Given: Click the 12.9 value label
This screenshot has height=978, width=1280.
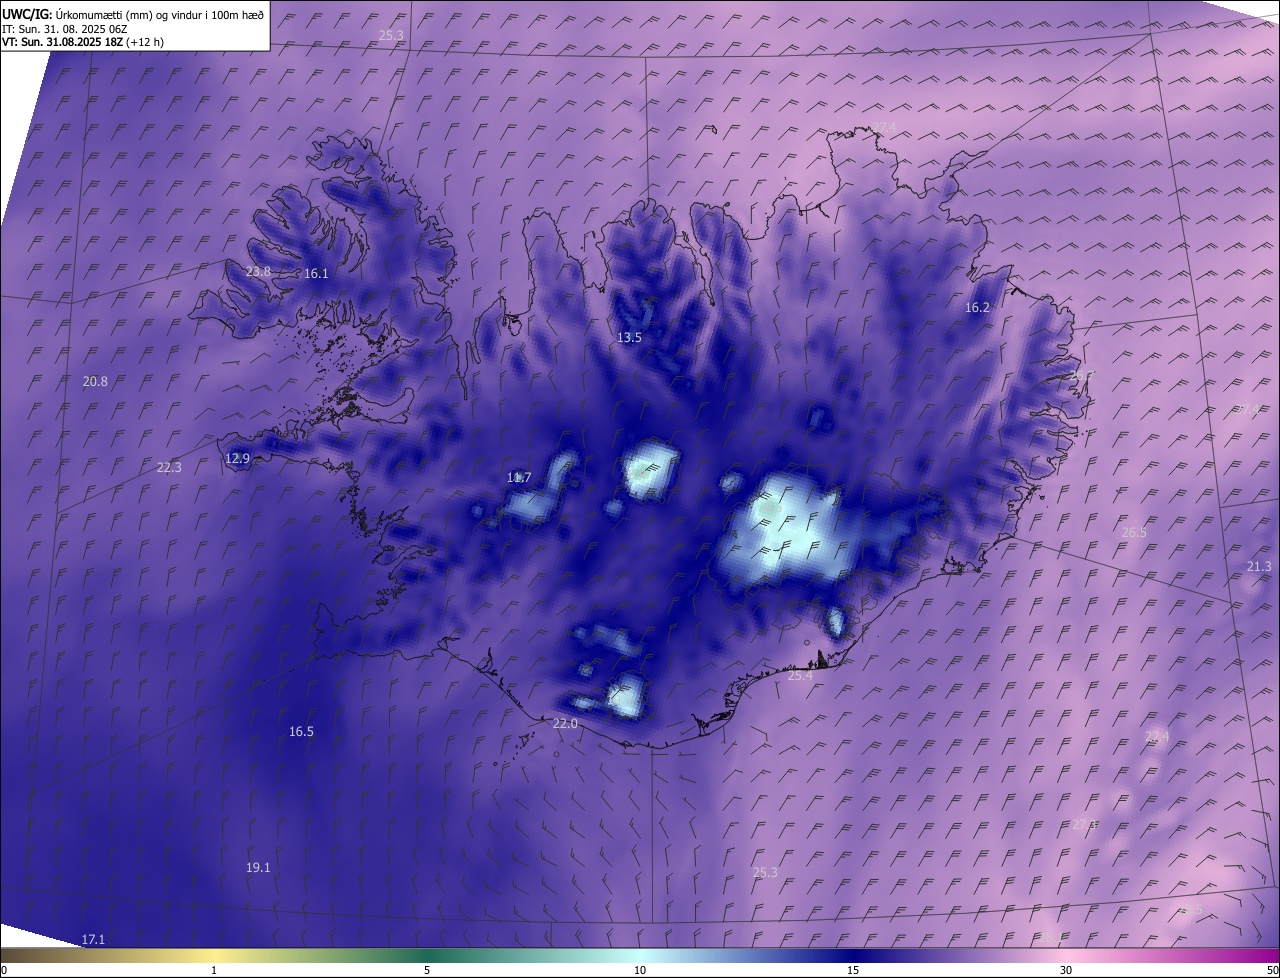Looking at the screenshot, I should (x=237, y=459).
